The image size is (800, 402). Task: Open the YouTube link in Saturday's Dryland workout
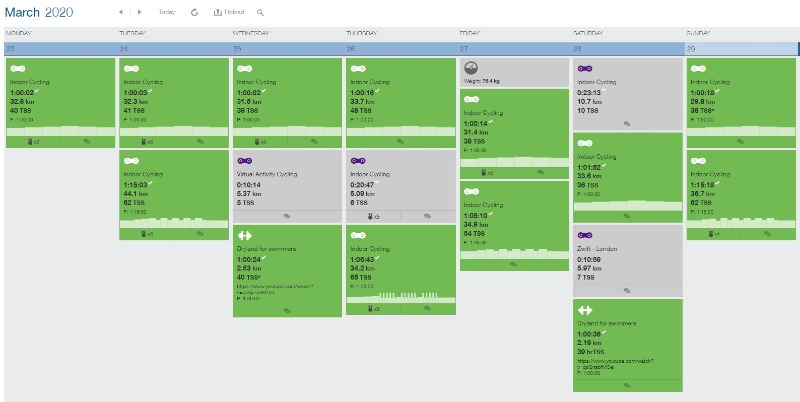(615, 363)
